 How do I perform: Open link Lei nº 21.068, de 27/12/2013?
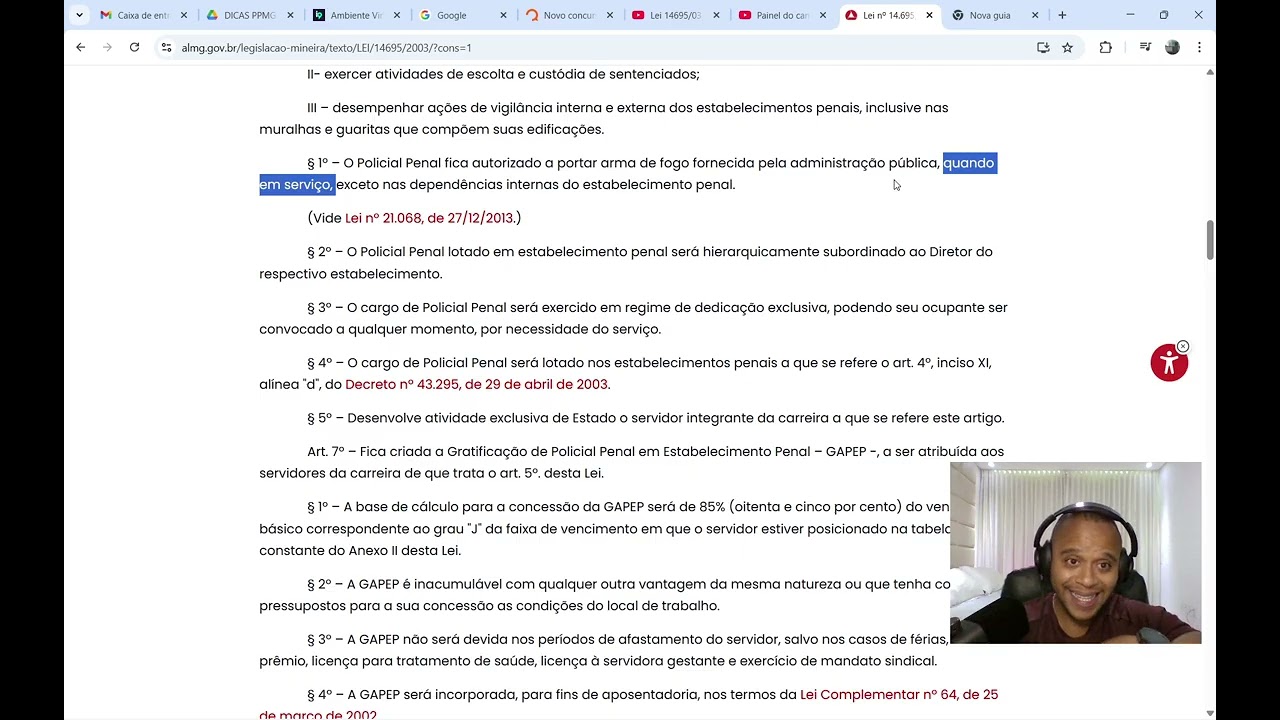pyautogui.click(x=429, y=218)
